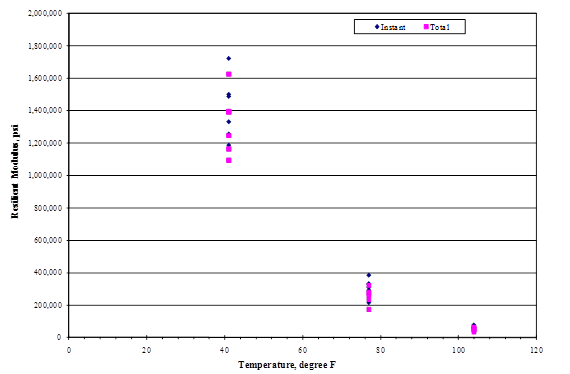Click the x-axis title 'Temperature, degree F'
Viewport: 570px width, 374px height.
[x=287, y=365]
